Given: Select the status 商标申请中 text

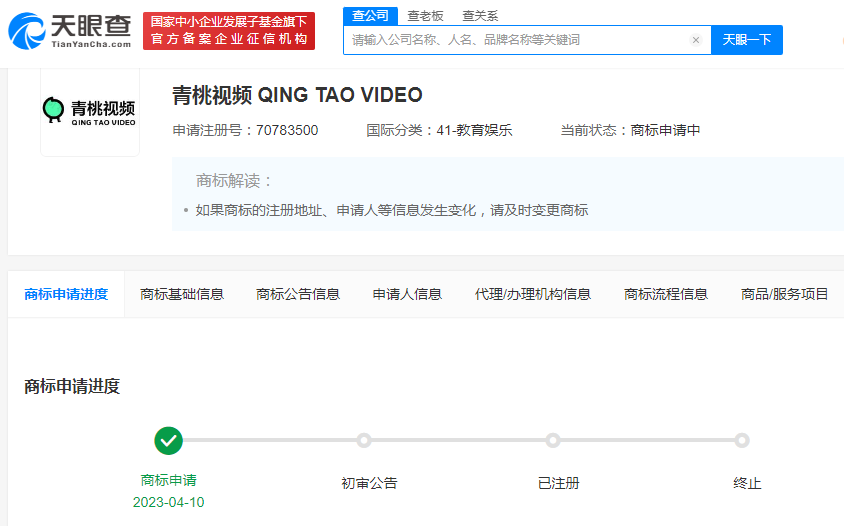Looking at the screenshot, I should click(x=665, y=130).
